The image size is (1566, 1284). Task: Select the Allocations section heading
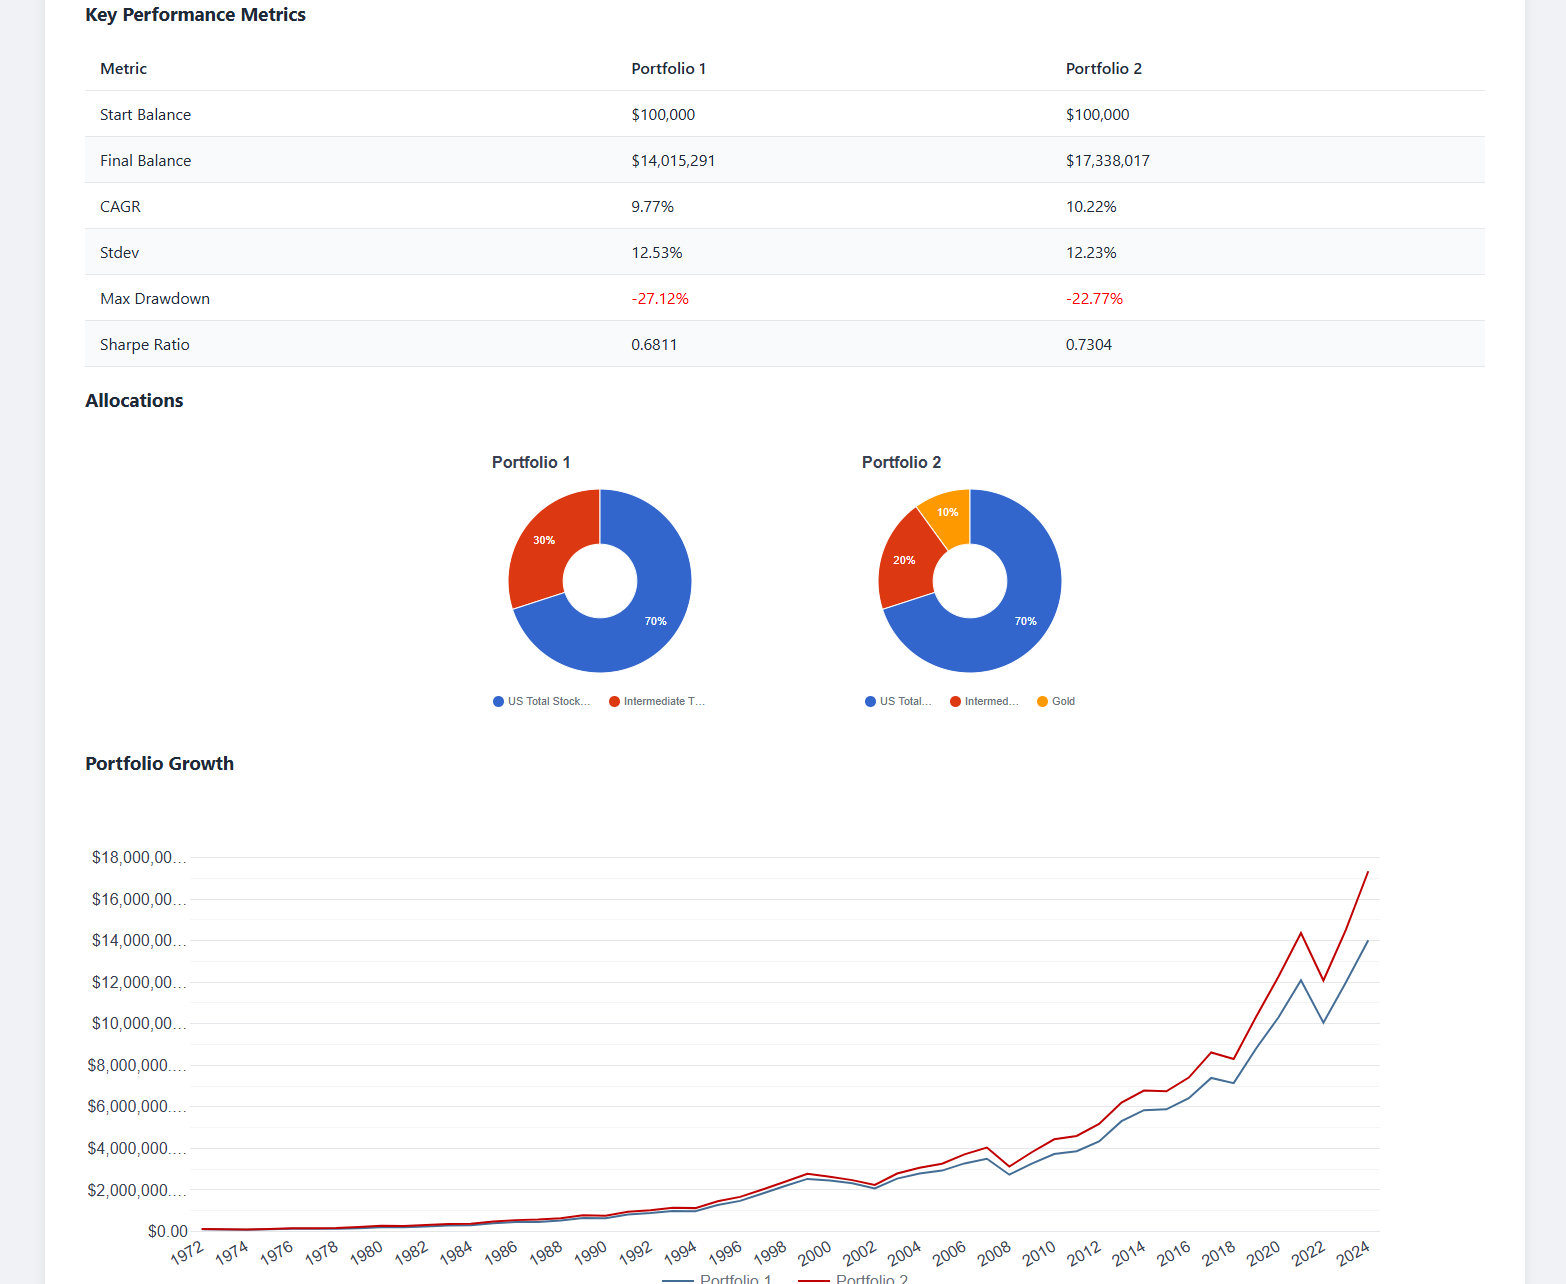point(134,400)
